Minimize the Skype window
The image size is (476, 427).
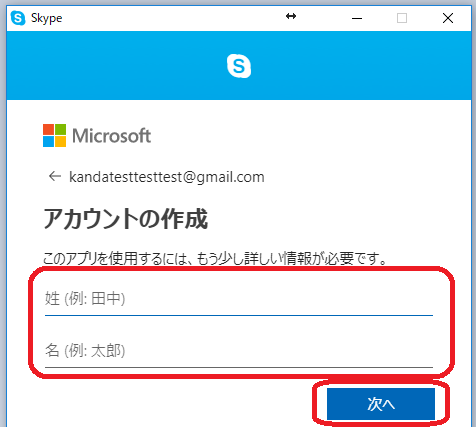coord(357,18)
